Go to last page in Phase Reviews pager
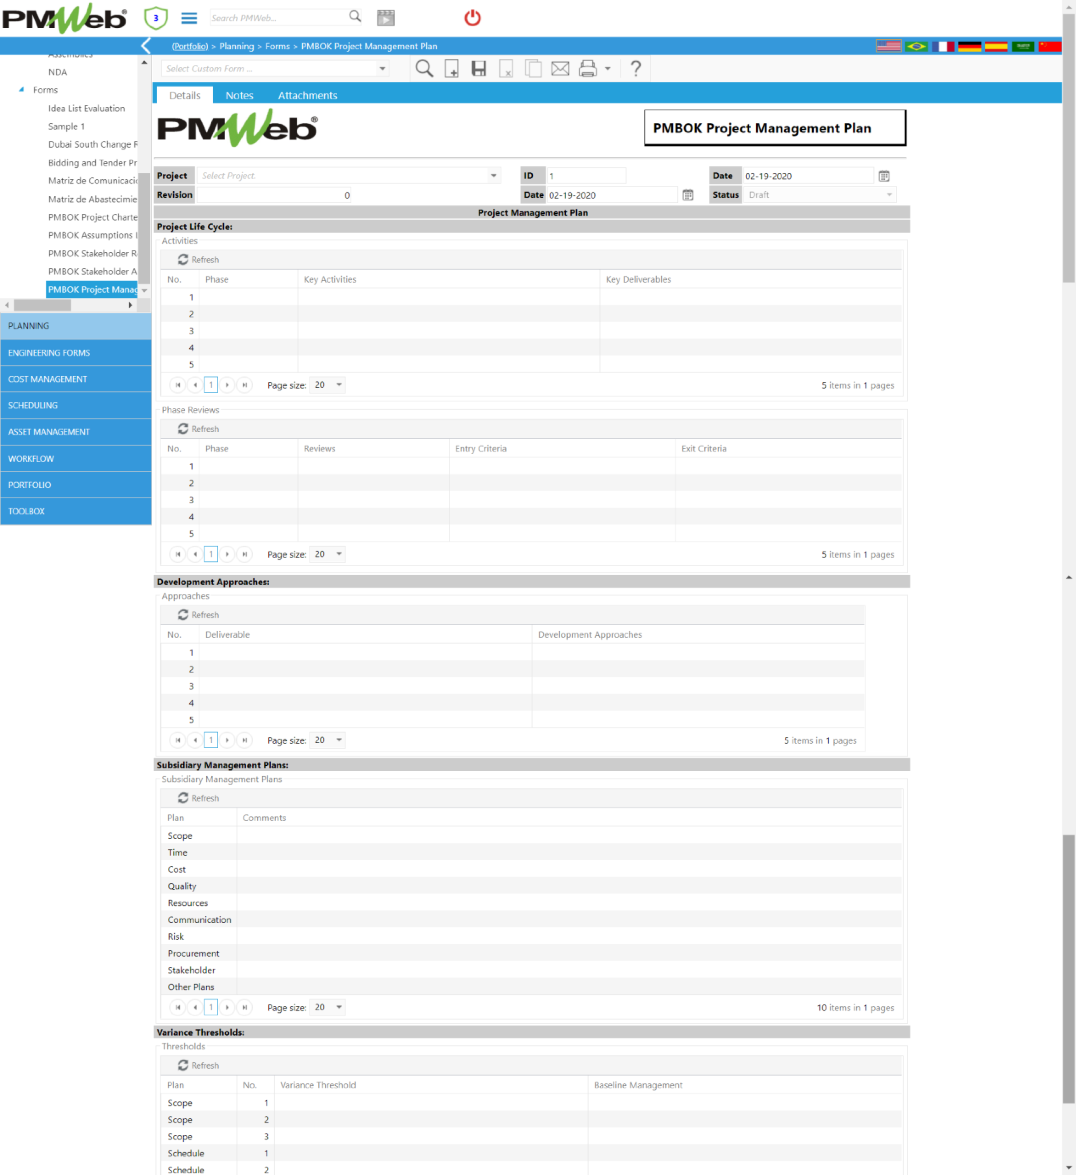1077x1175 pixels. 244,554
